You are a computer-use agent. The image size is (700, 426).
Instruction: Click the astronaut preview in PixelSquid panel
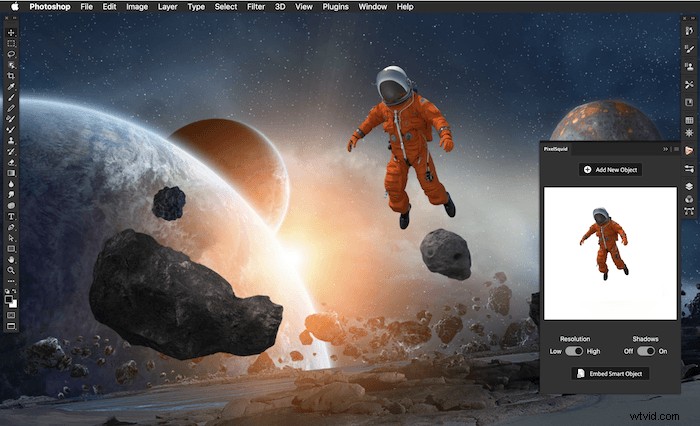pyautogui.click(x=610, y=253)
